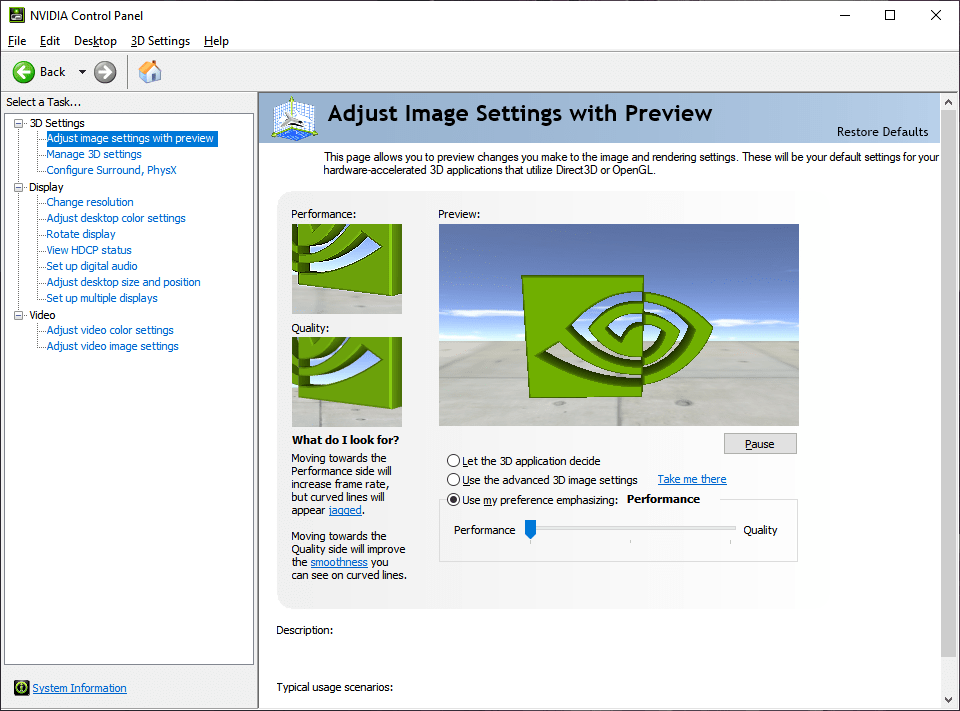This screenshot has height=711, width=960.
Task: Open Adjust video color settings
Action: point(110,330)
